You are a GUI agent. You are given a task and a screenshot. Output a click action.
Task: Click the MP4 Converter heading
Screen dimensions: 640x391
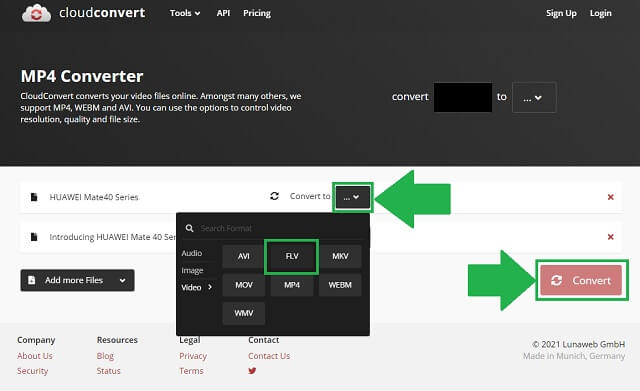coord(82,76)
